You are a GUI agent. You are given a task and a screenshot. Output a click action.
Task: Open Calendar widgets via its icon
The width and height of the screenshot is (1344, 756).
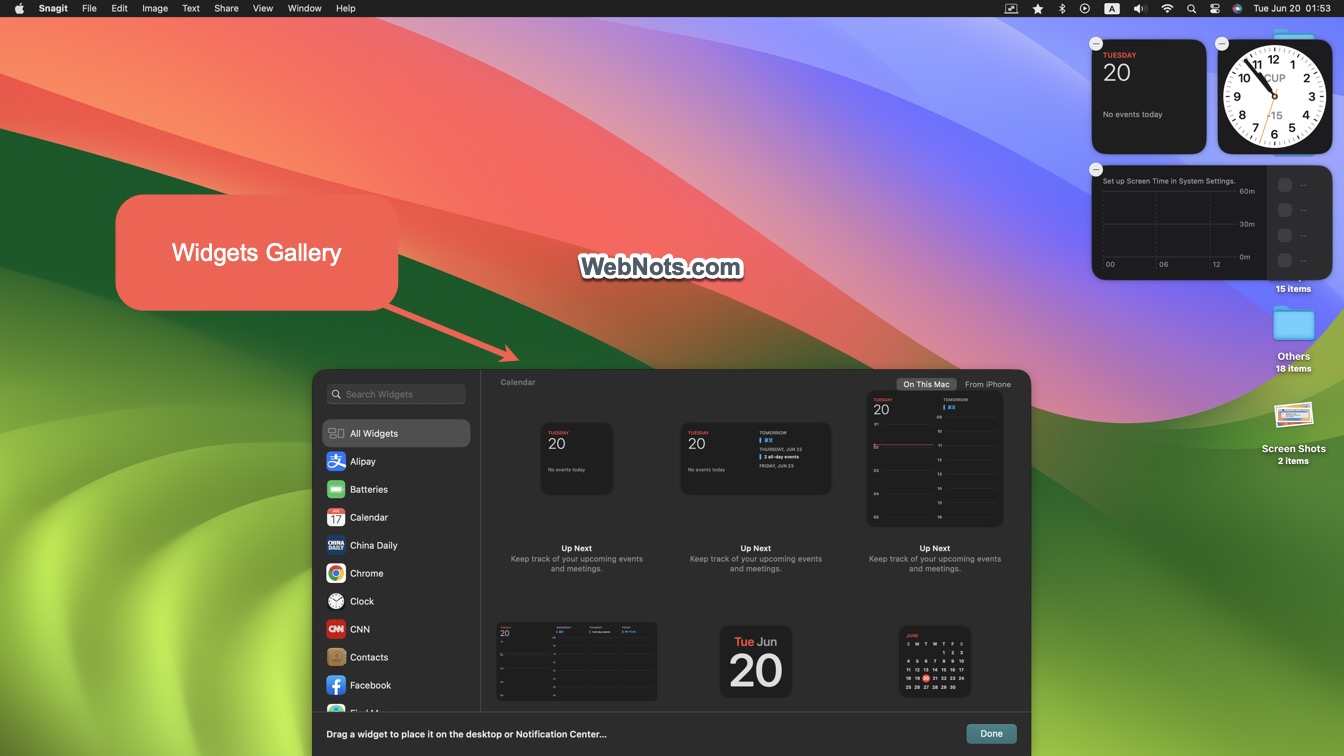336,517
